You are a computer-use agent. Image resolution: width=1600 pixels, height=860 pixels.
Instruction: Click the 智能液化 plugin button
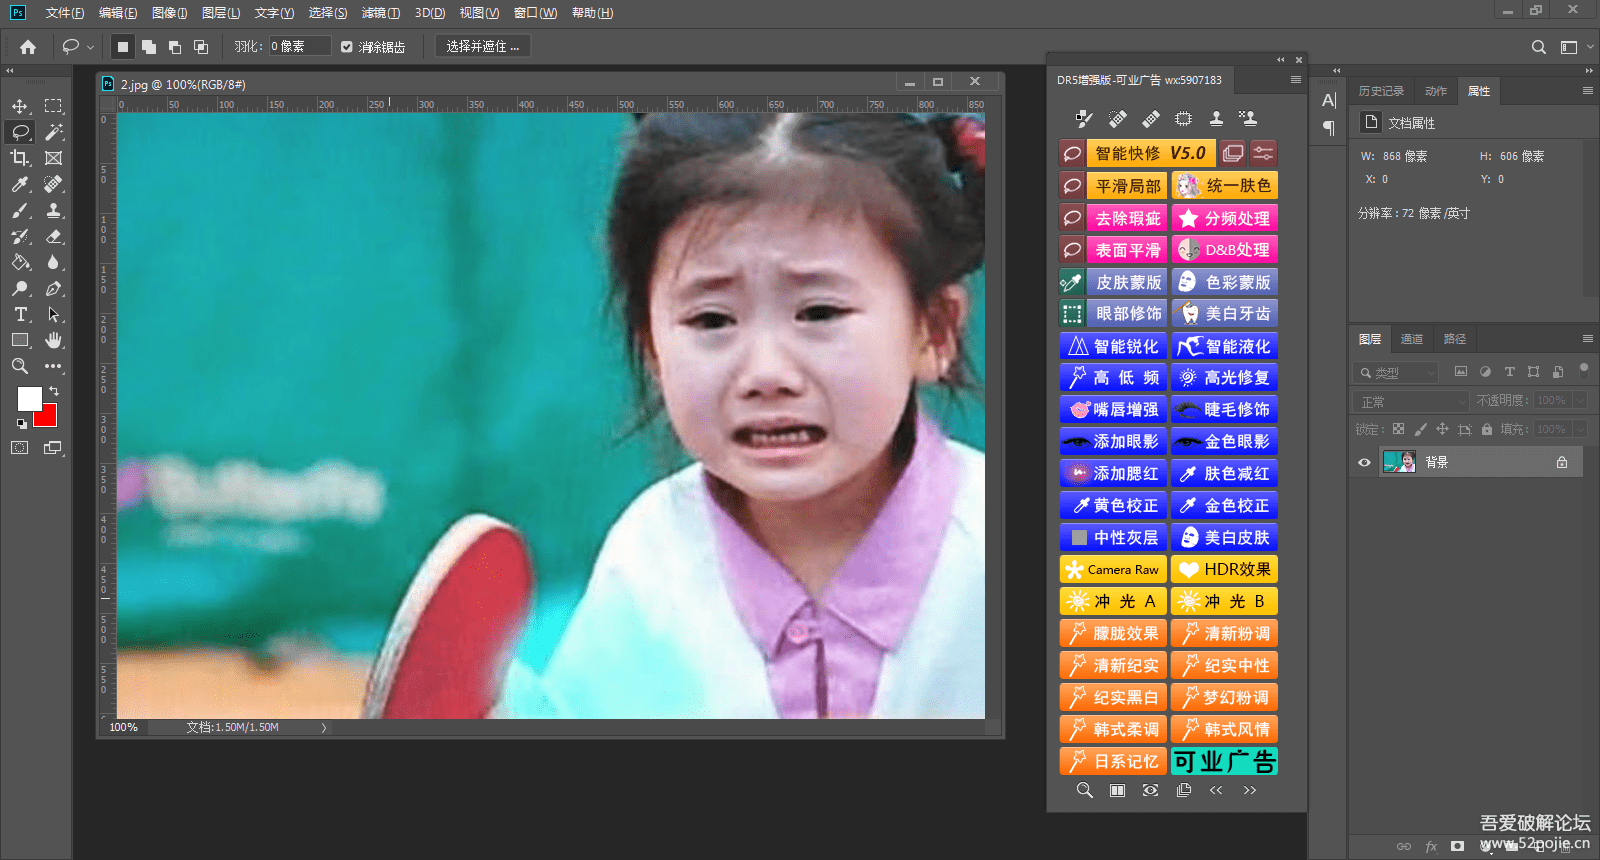pyautogui.click(x=1225, y=346)
